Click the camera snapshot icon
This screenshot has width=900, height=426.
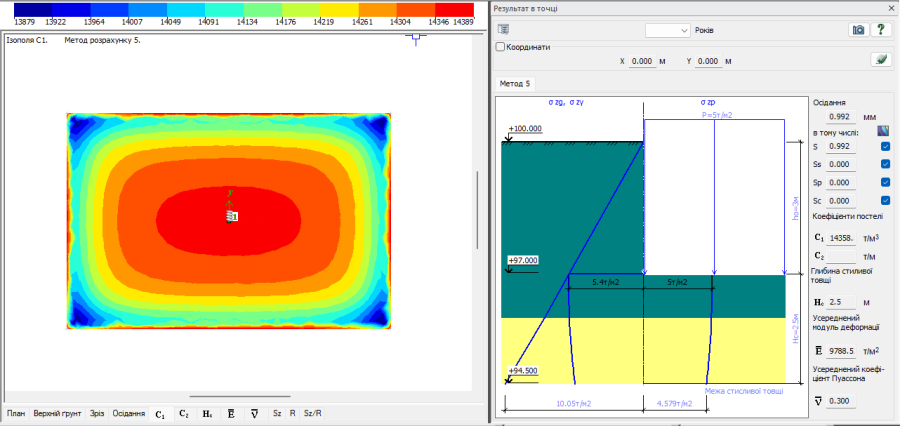pyautogui.click(x=857, y=30)
